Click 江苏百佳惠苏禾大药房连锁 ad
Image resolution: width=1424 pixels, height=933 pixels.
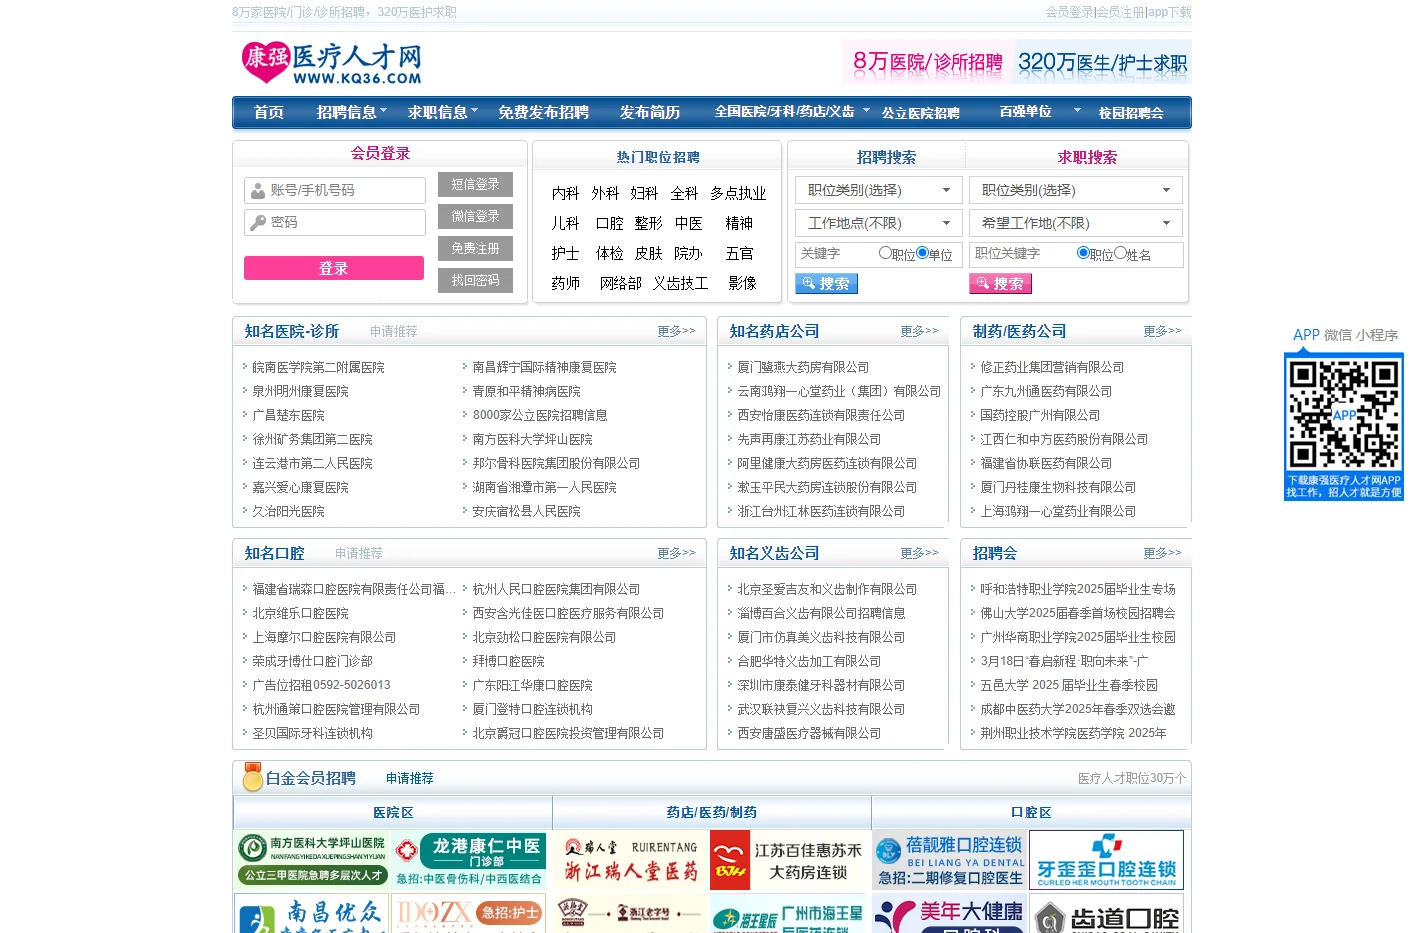pyautogui.click(x=789, y=860)
